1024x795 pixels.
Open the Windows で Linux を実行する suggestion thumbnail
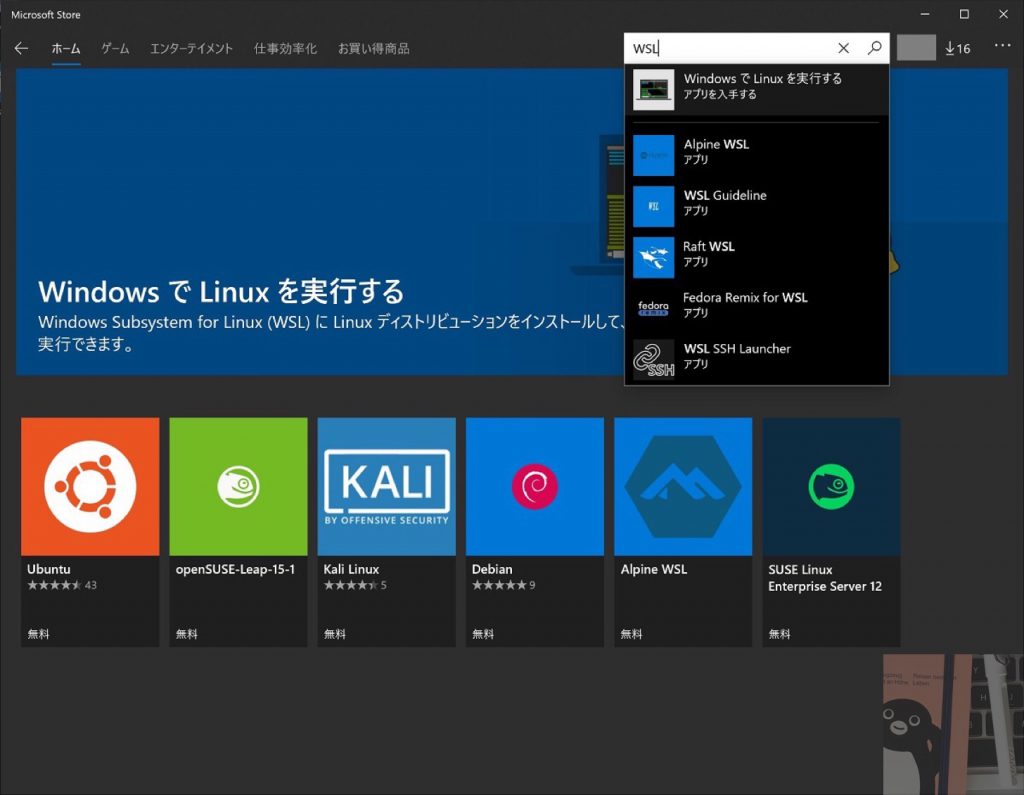click(x=653, y=89)
